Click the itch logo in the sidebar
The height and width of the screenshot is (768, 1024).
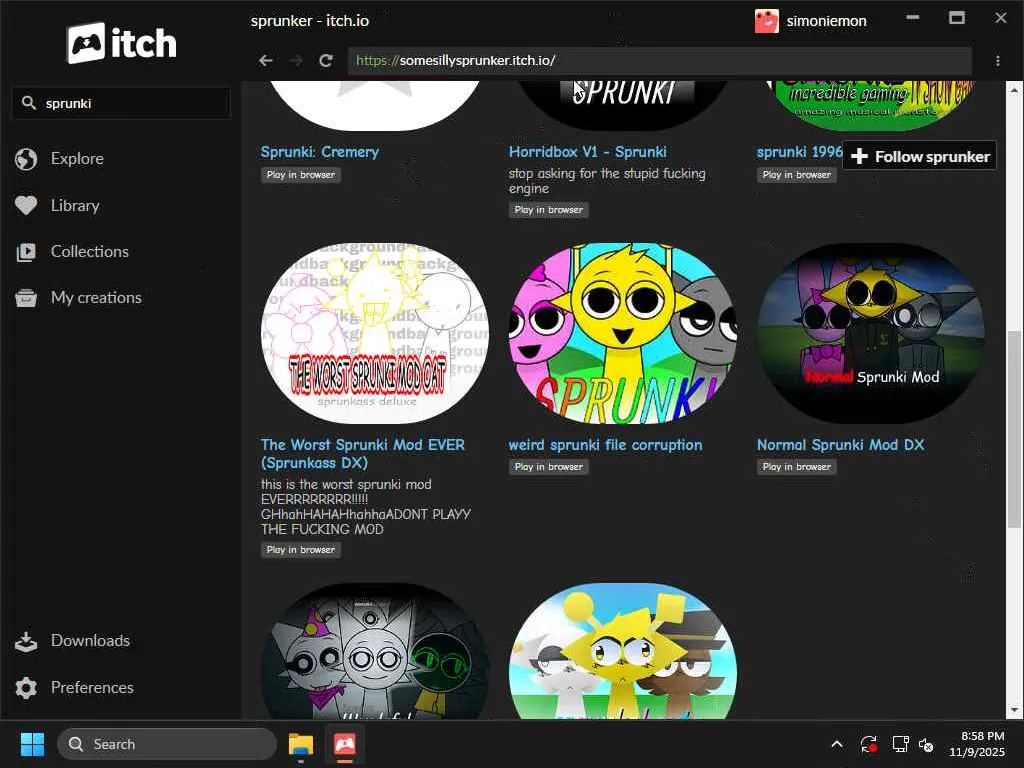coord(121,43)
